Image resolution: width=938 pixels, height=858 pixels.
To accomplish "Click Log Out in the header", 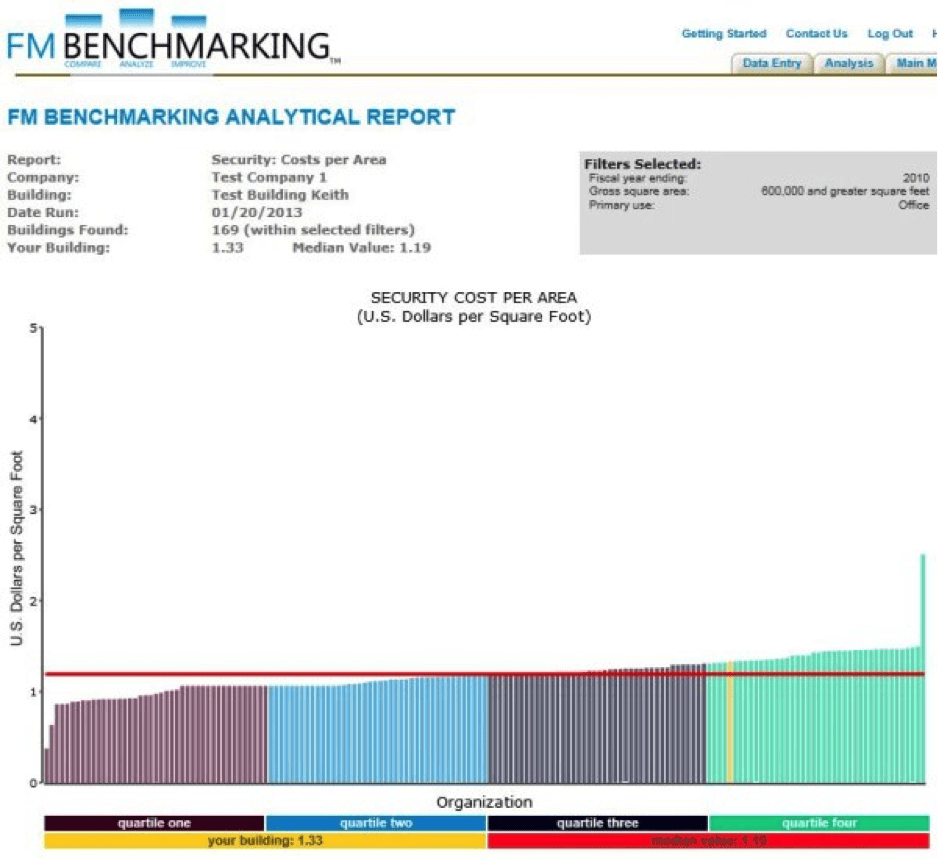I will 889,34.
